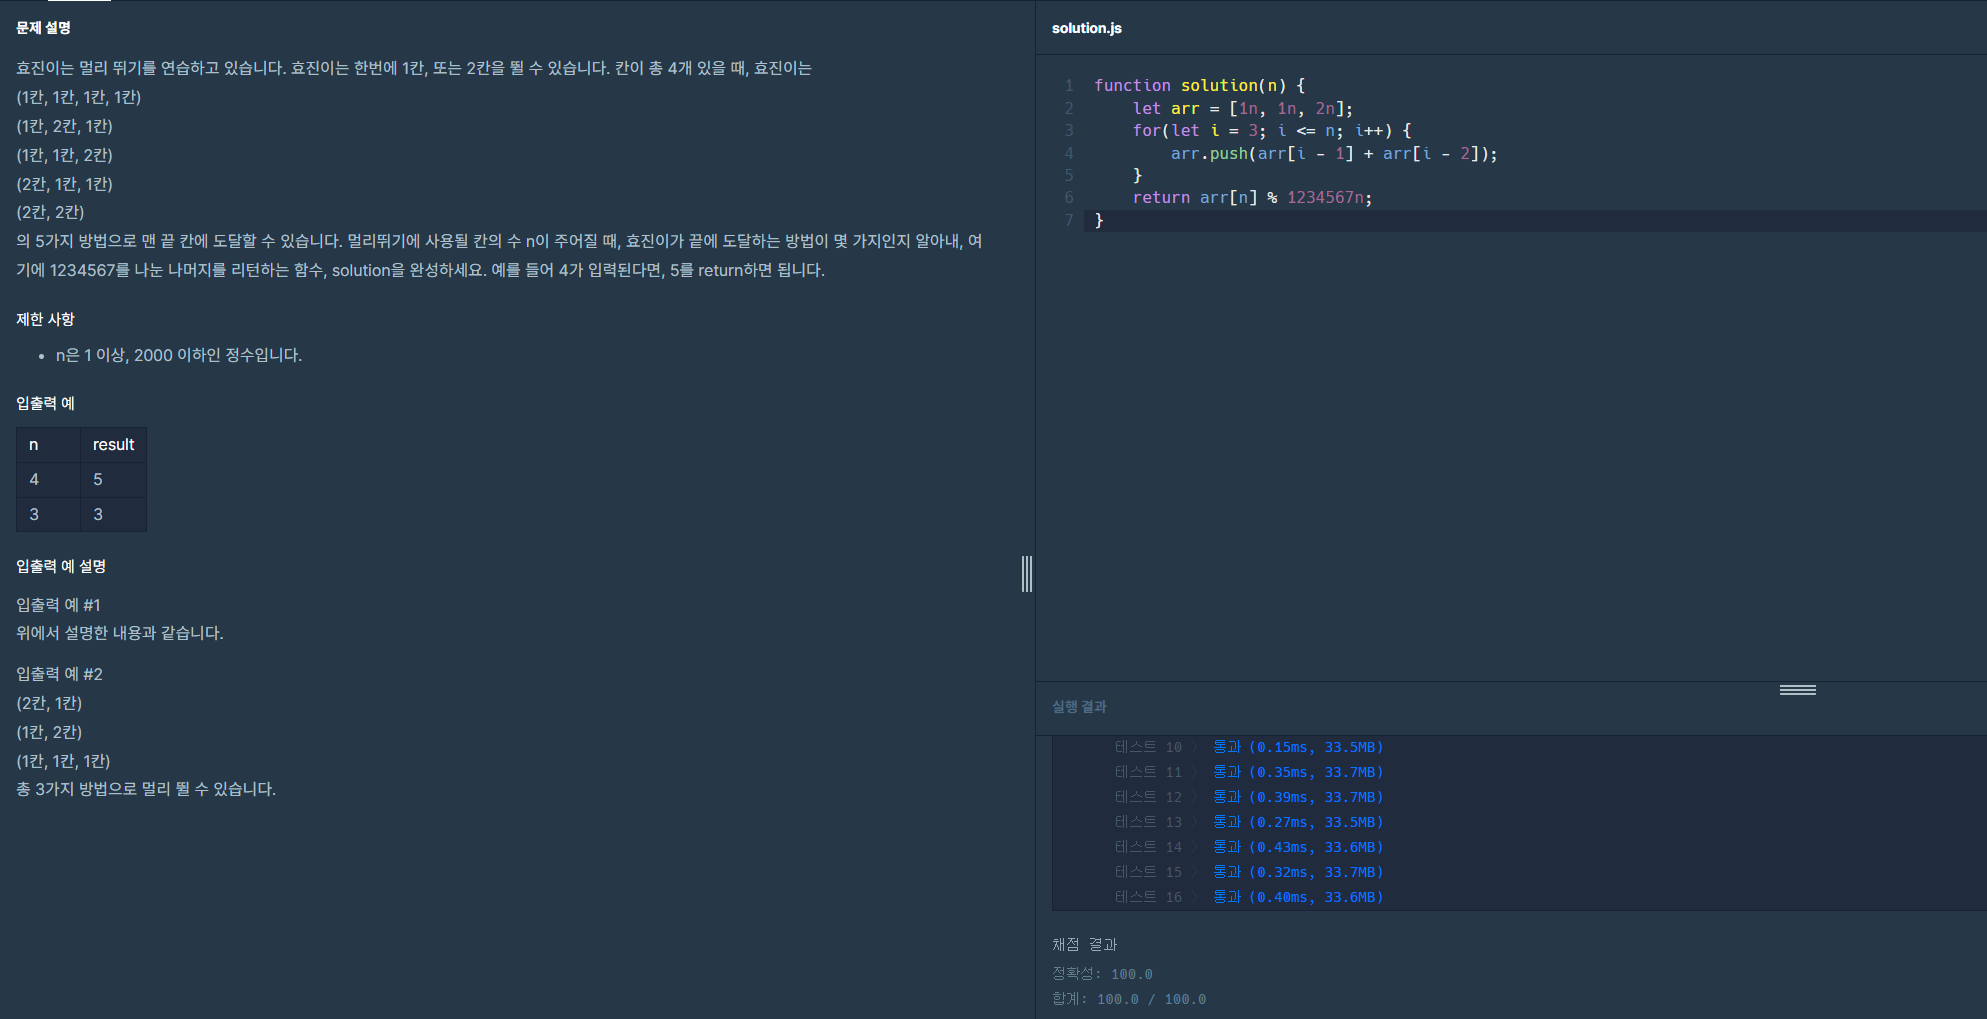Click the '합계: 100.0 / 100.0' total line
This screenshot has height=1019, width=1987.
pos(1129,999)
